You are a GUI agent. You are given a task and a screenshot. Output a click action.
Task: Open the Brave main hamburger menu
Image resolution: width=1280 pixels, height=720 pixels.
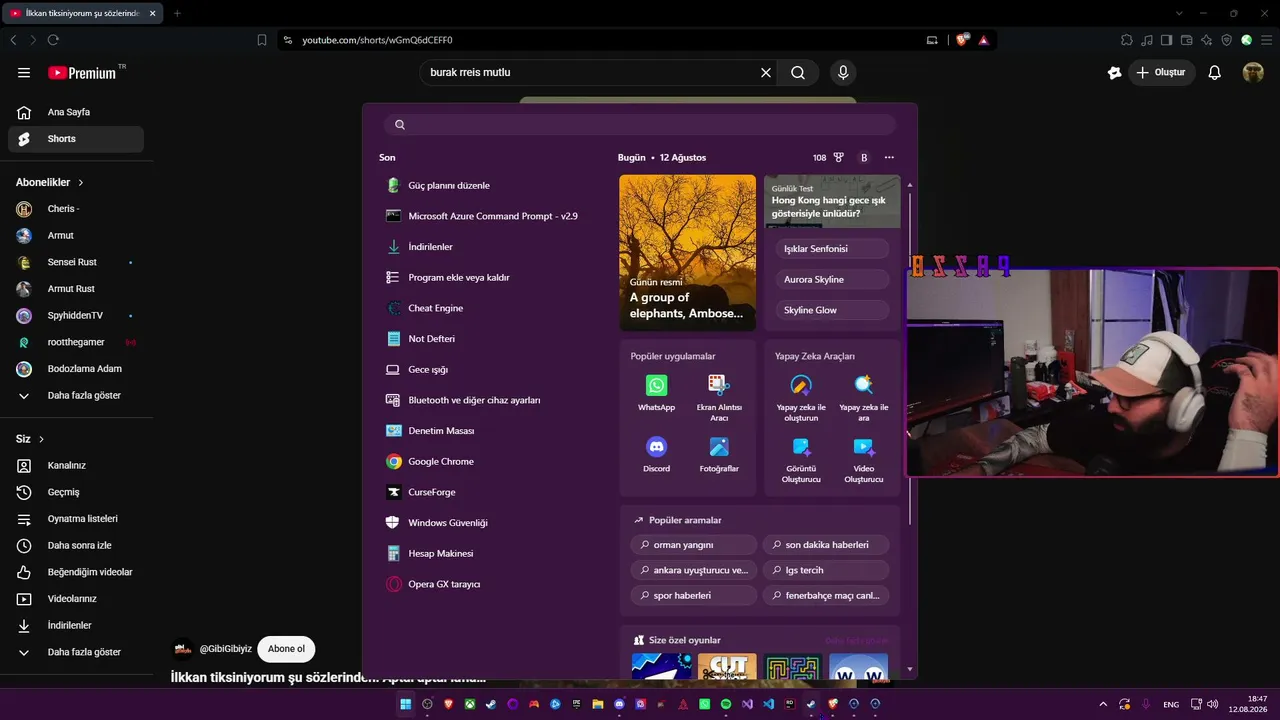point(1266,40)
